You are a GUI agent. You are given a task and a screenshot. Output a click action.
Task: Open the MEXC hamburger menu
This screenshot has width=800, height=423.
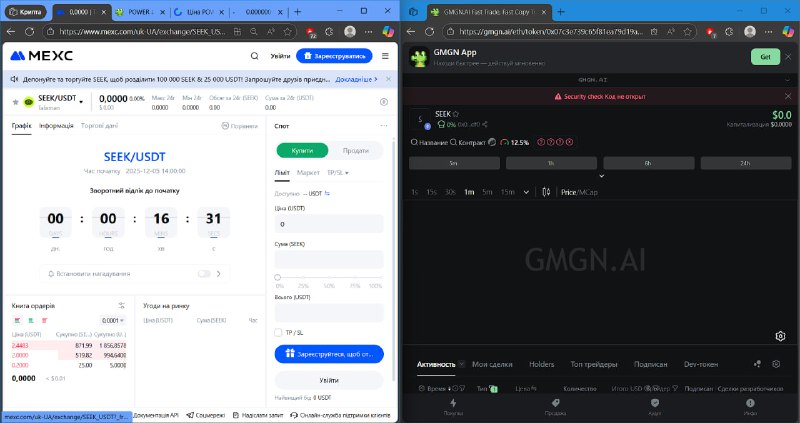click(x=385, y=56)
